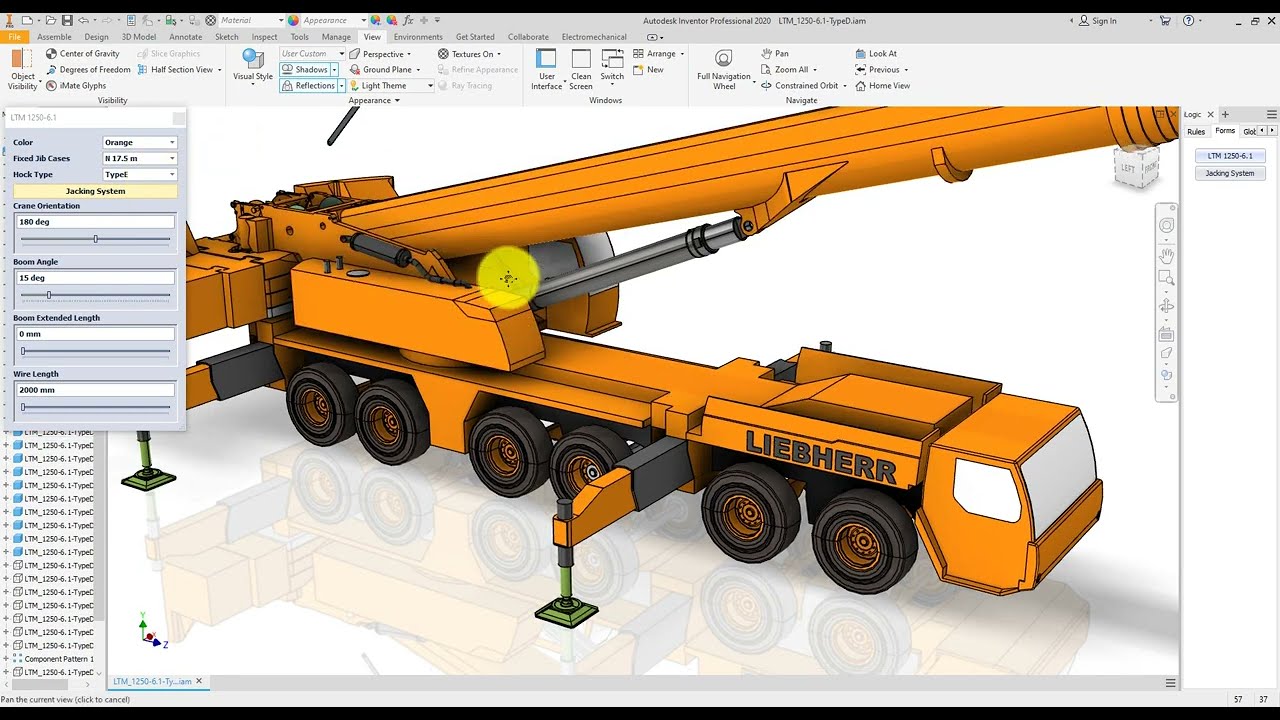This screenshot has height=720, width=1280.
Task: Click Jacking System in the Forms panel
Action: pos(1230,173)
